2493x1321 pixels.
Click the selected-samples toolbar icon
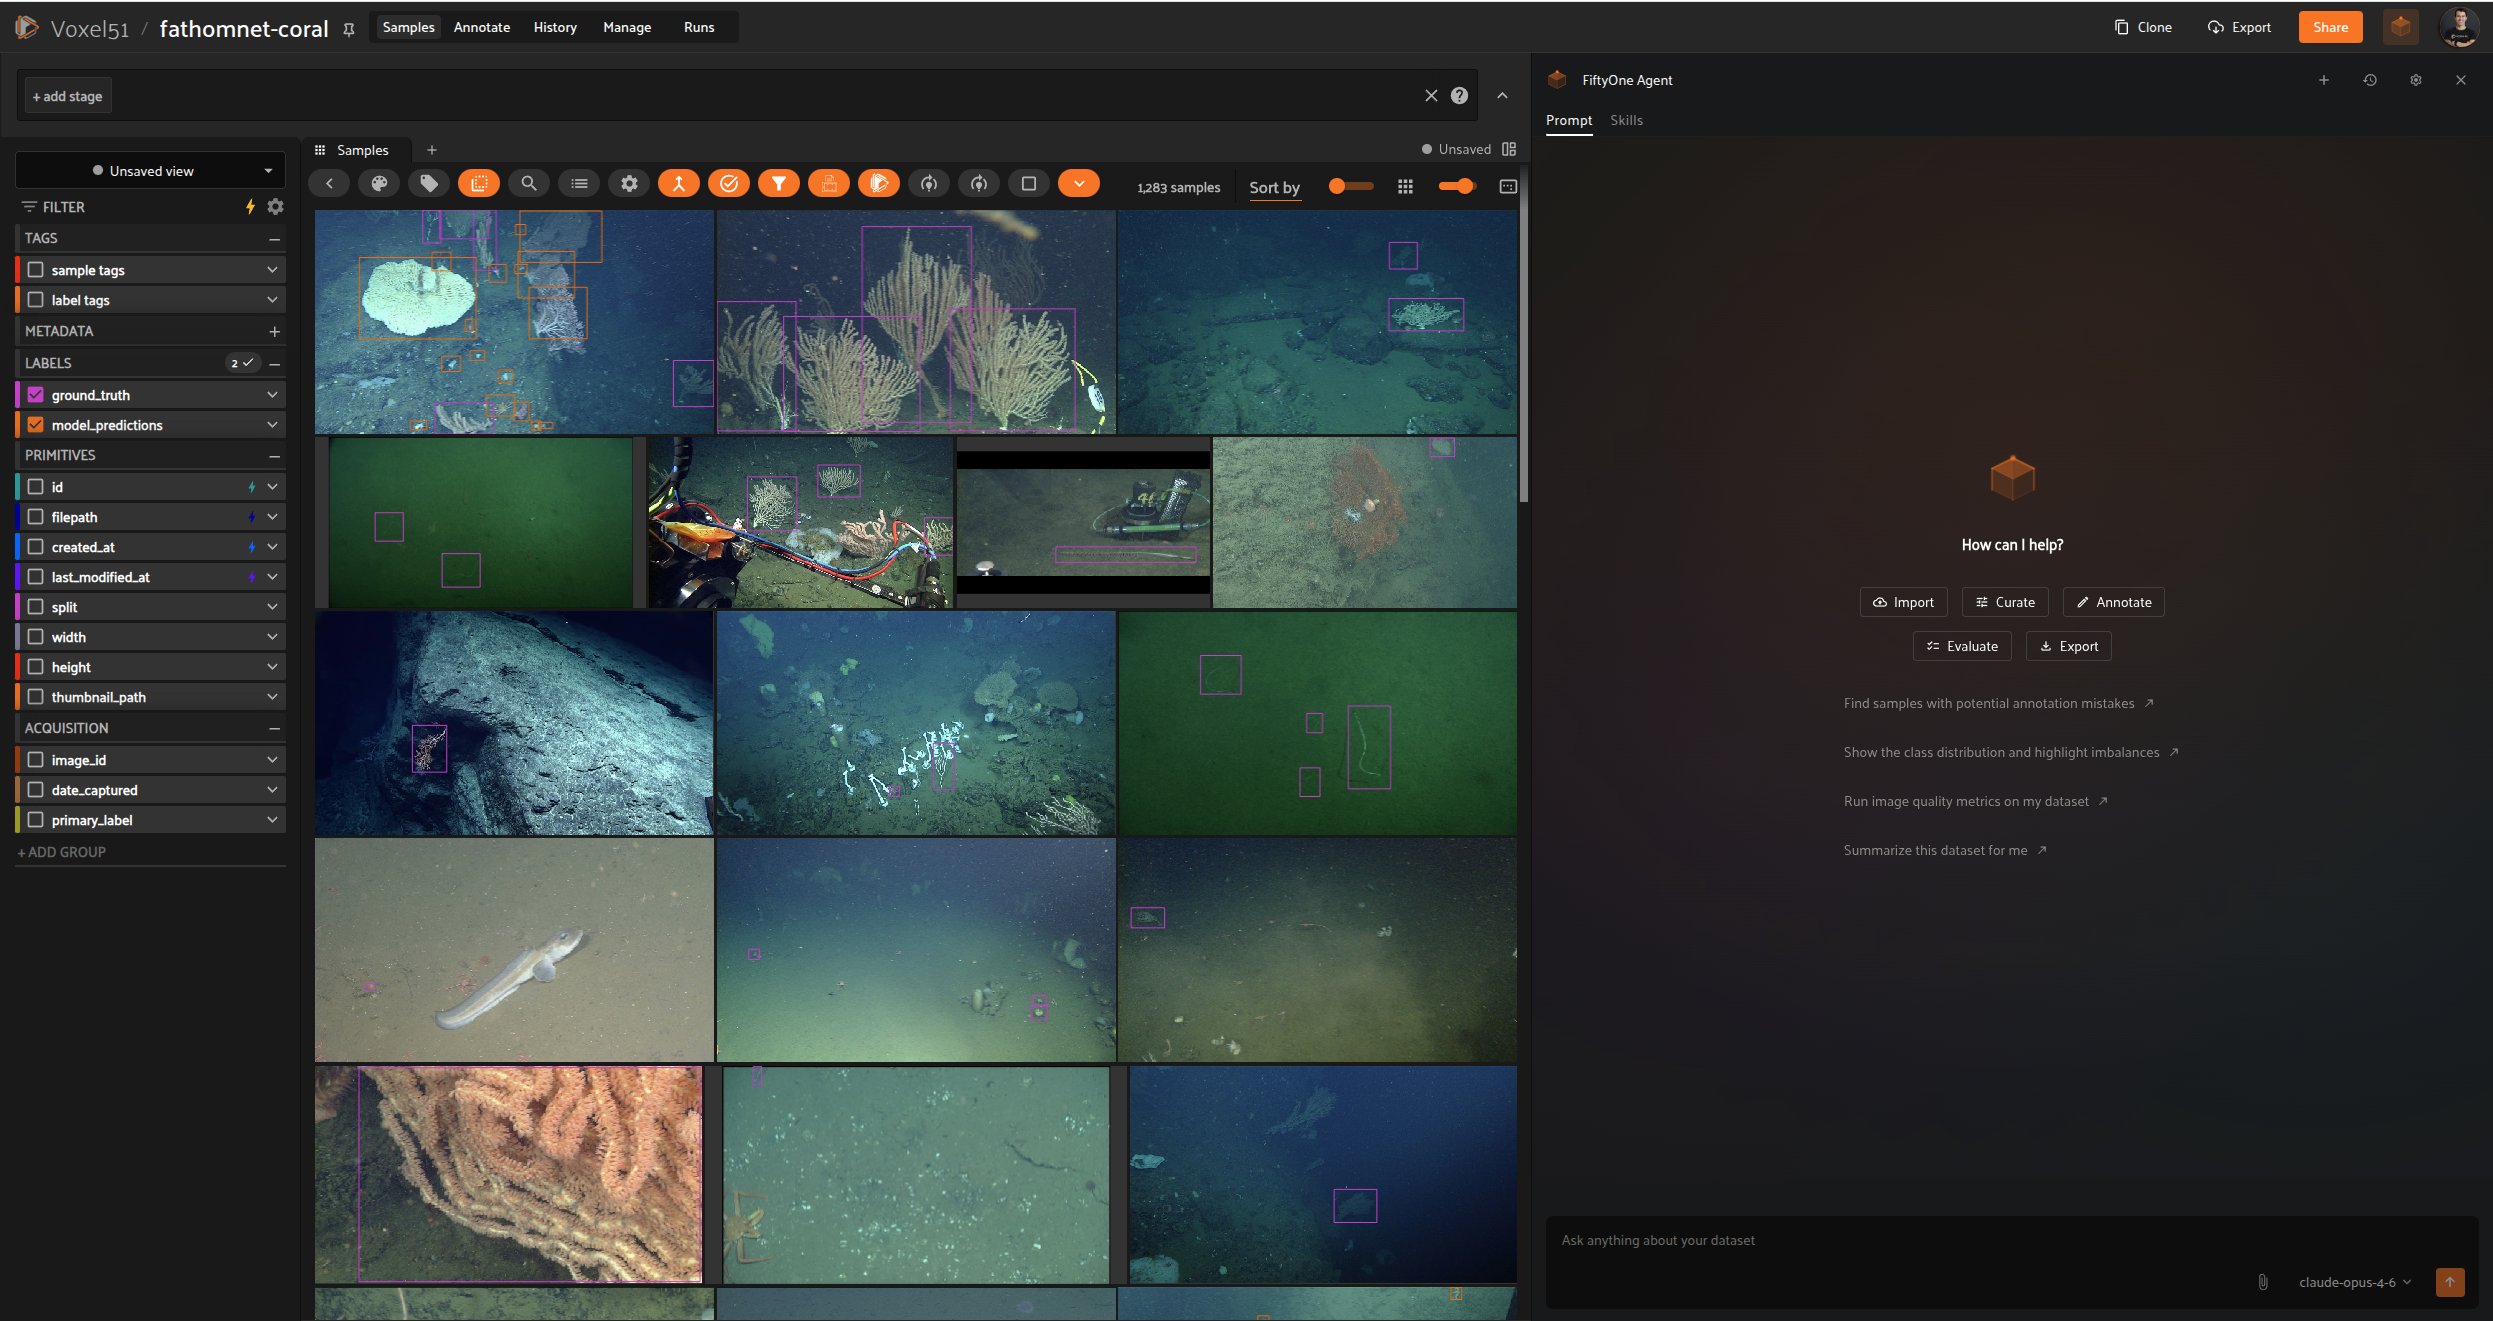coord(479,183)
